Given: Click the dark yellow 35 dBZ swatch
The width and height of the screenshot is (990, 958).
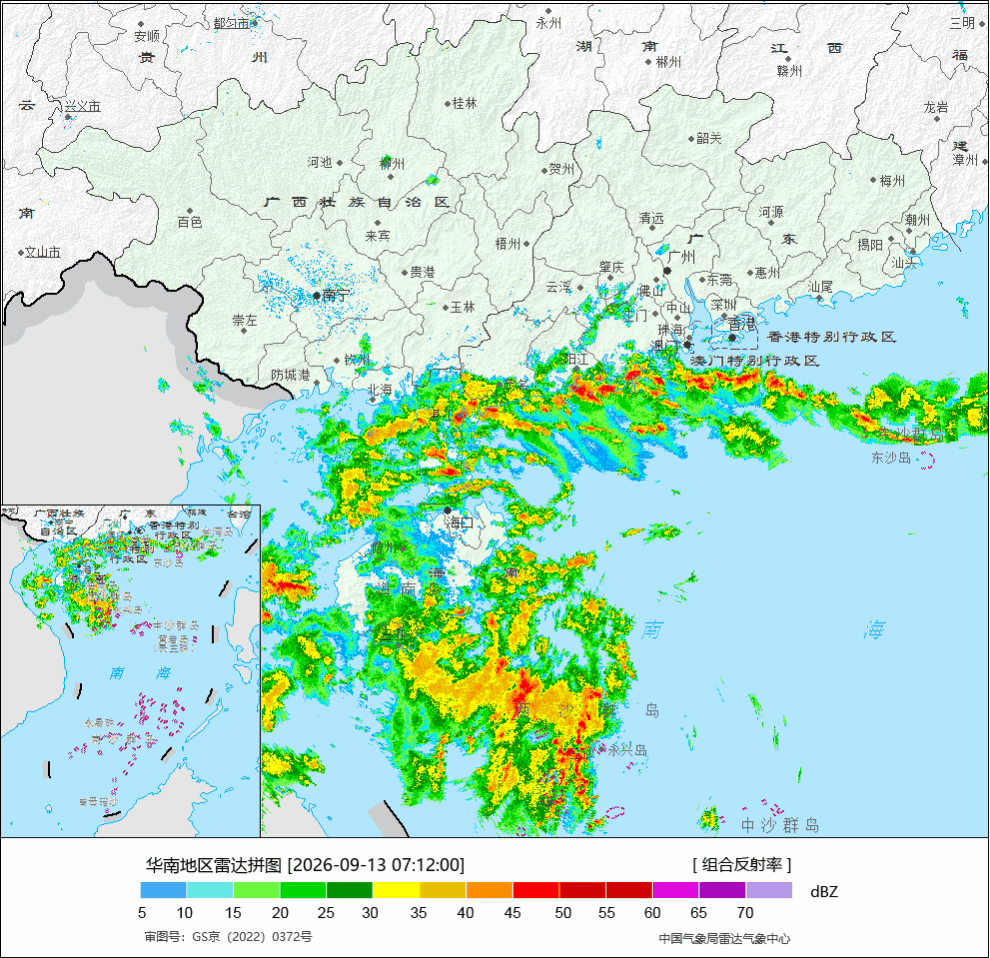Looking at the screenshot, I should (443, 890).
